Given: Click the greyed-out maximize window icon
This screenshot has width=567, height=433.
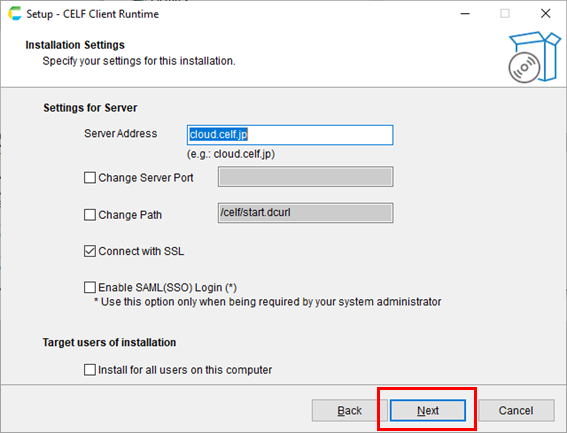Looking at the screenshot, I should point(505,14).
